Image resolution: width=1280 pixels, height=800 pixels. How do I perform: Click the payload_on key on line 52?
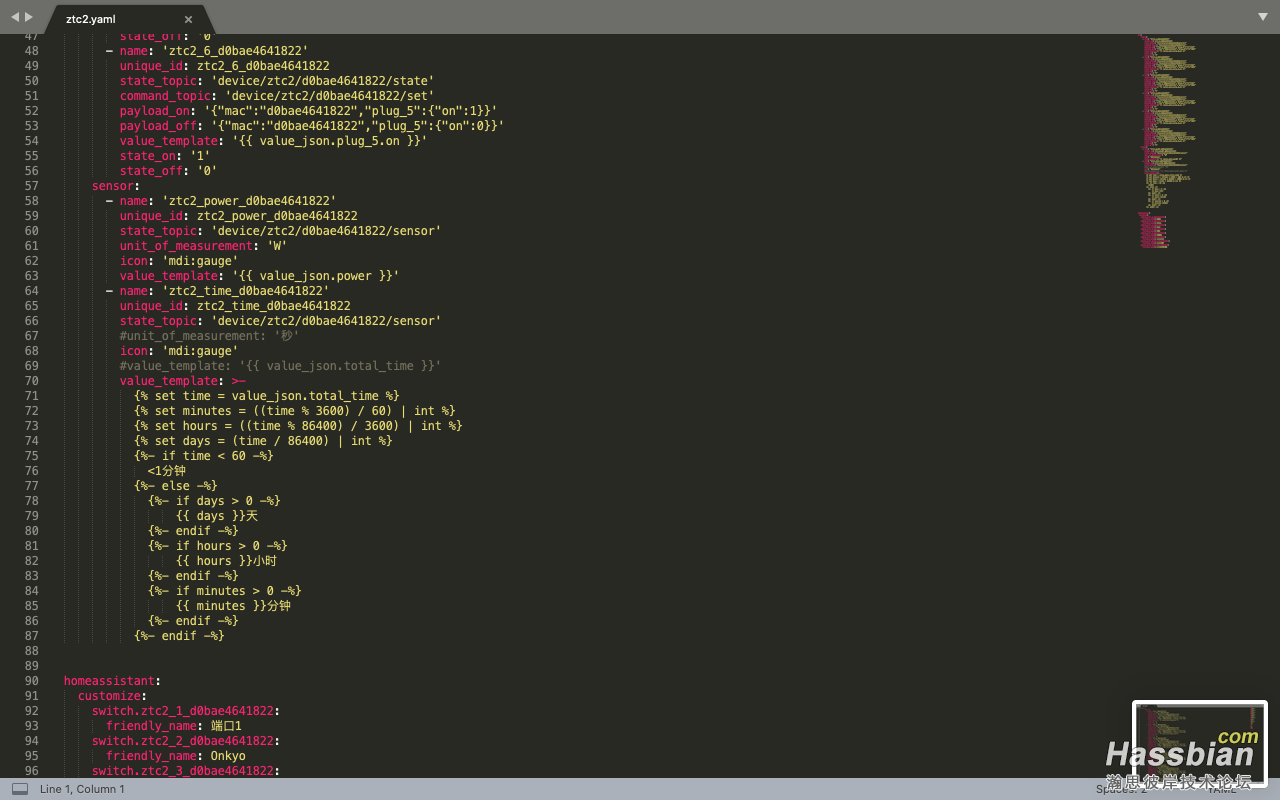click(x=158, y=111)
